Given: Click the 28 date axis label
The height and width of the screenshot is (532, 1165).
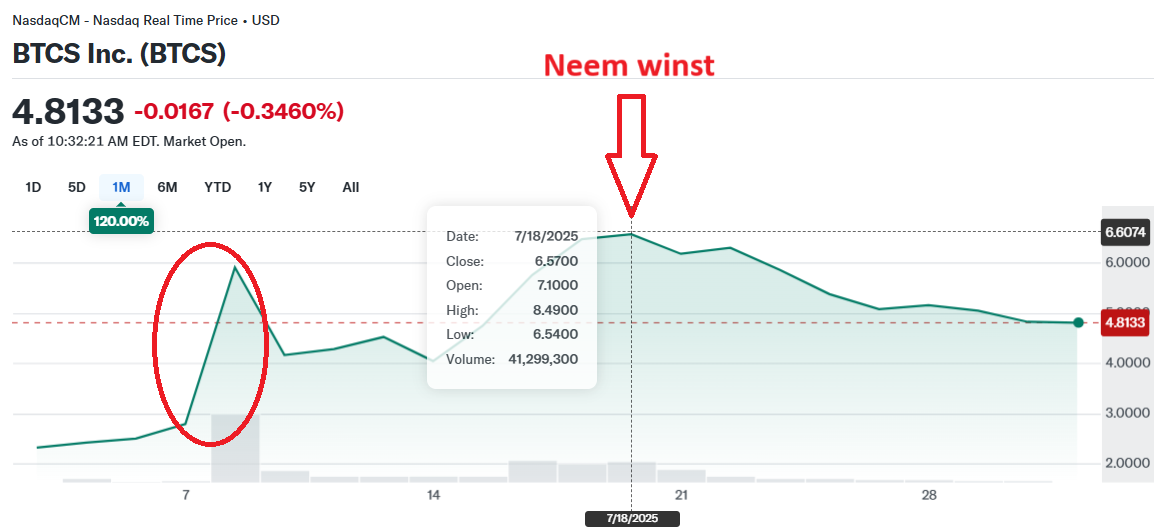Looking at the screenshot, I should coord(928,495).
